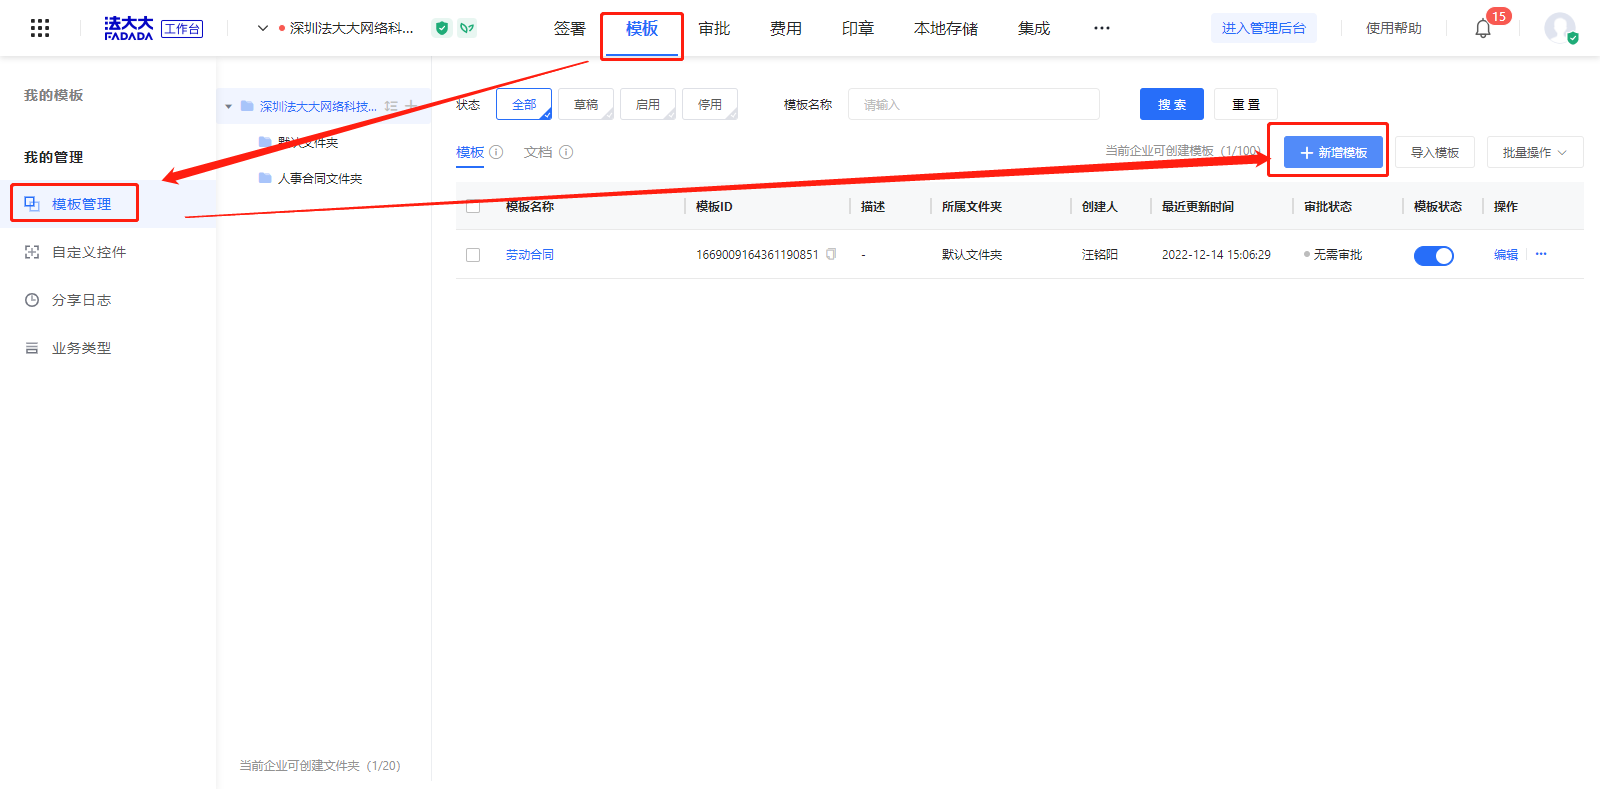Click the green shield verification badge

441,28
